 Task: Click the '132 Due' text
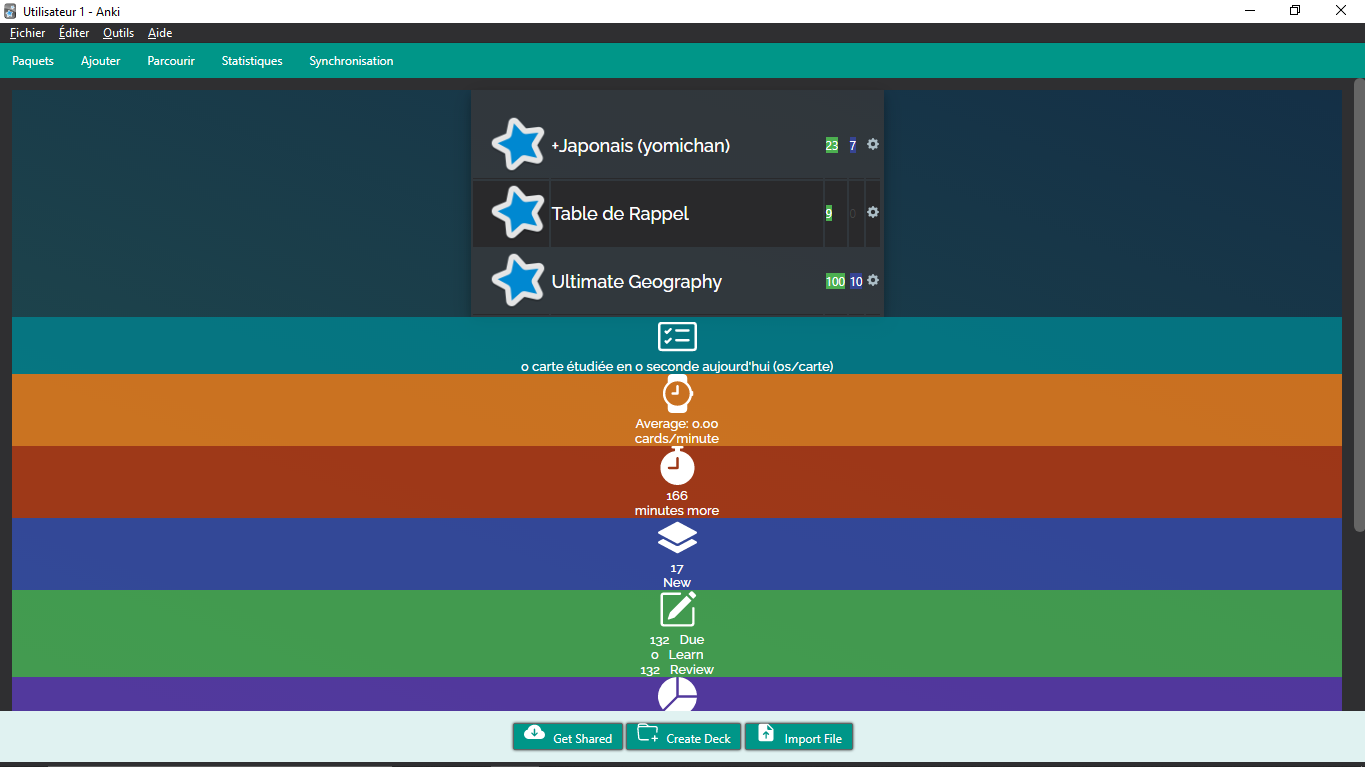tap(677, 639)
